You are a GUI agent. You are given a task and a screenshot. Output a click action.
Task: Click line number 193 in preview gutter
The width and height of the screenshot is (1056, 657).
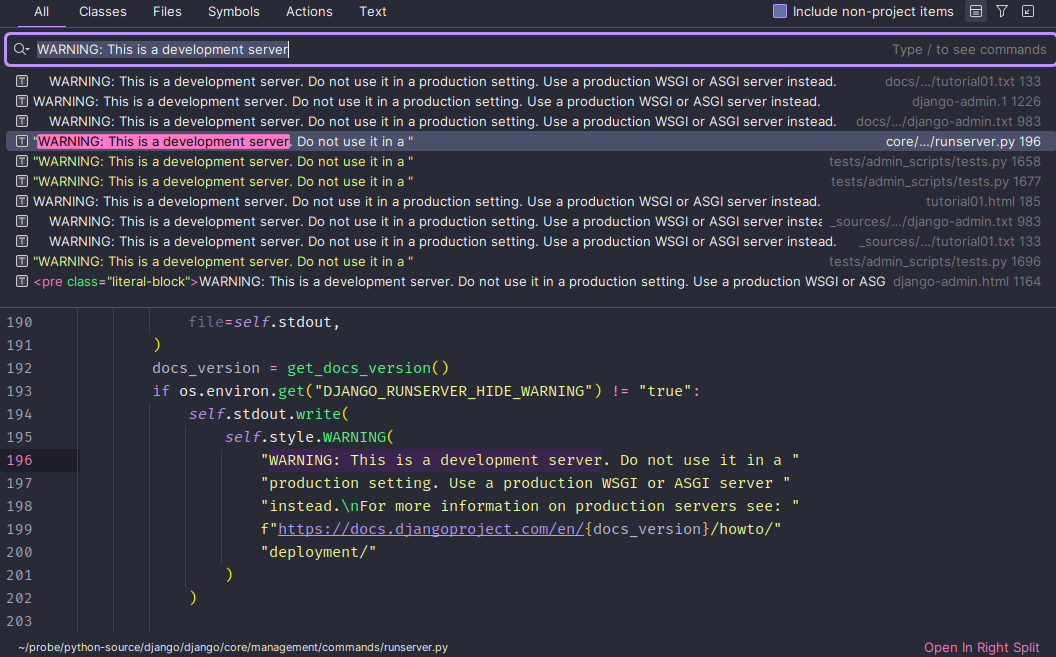coord(20,391)
